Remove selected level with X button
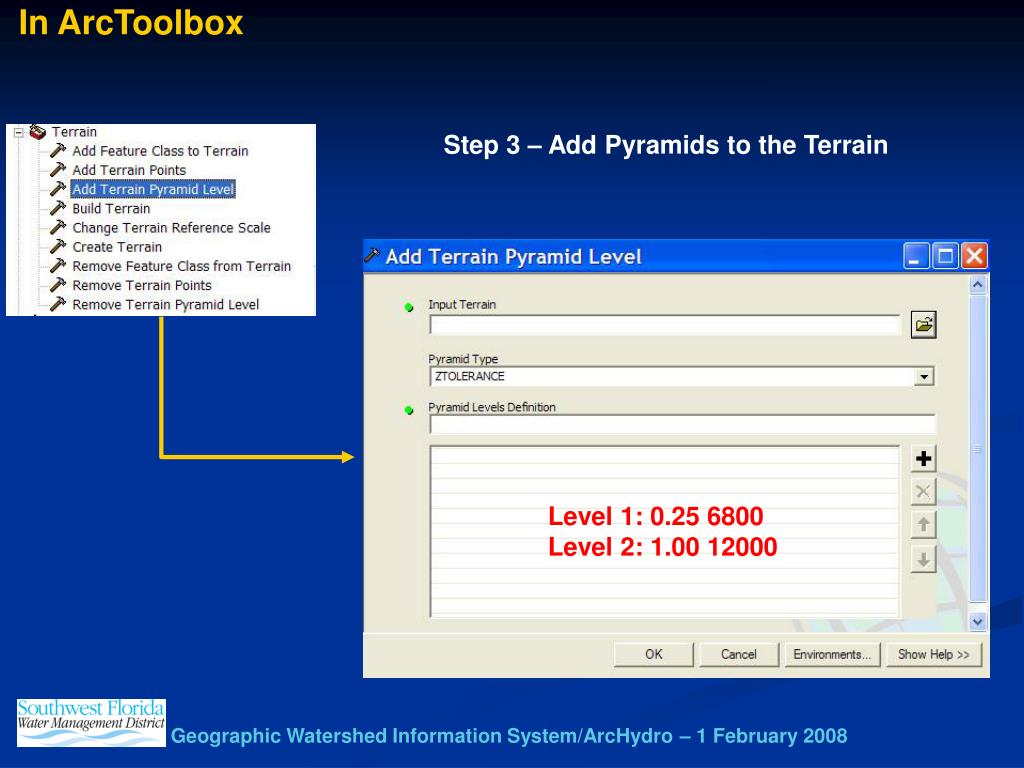 [x=923, y=492]
